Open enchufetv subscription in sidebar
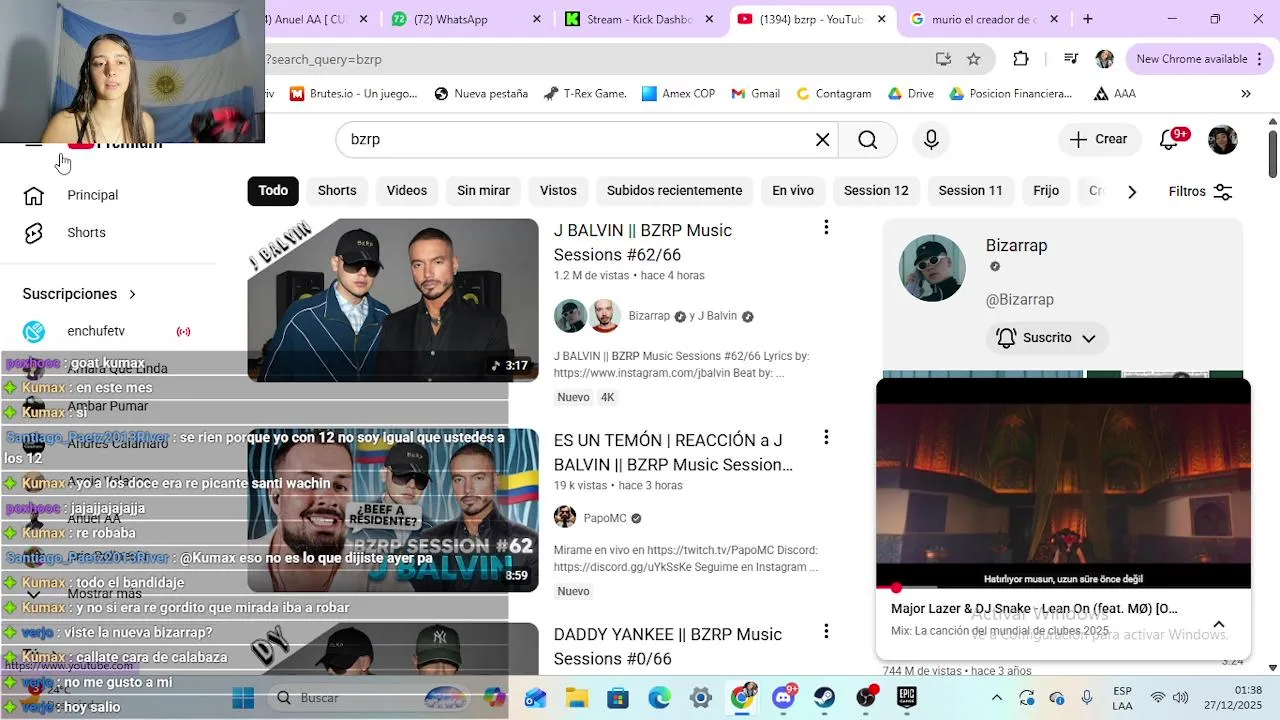Image resolution: width=1280 pixels, height=720 pixels. click(x=96, y=331)
